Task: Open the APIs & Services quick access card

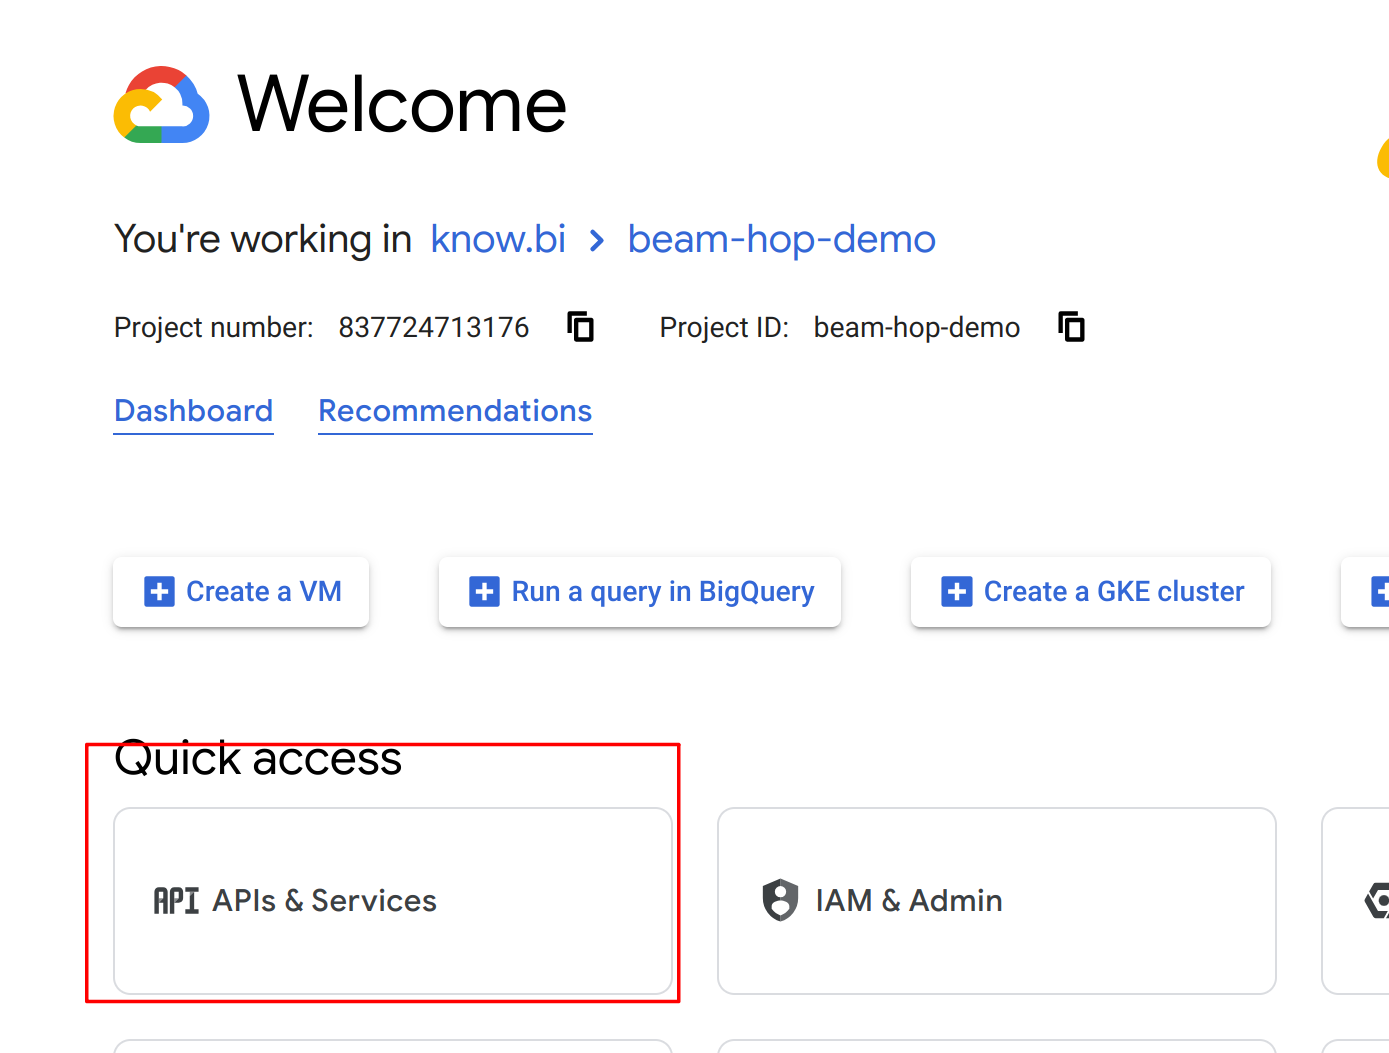Action: tap(392, 900)
